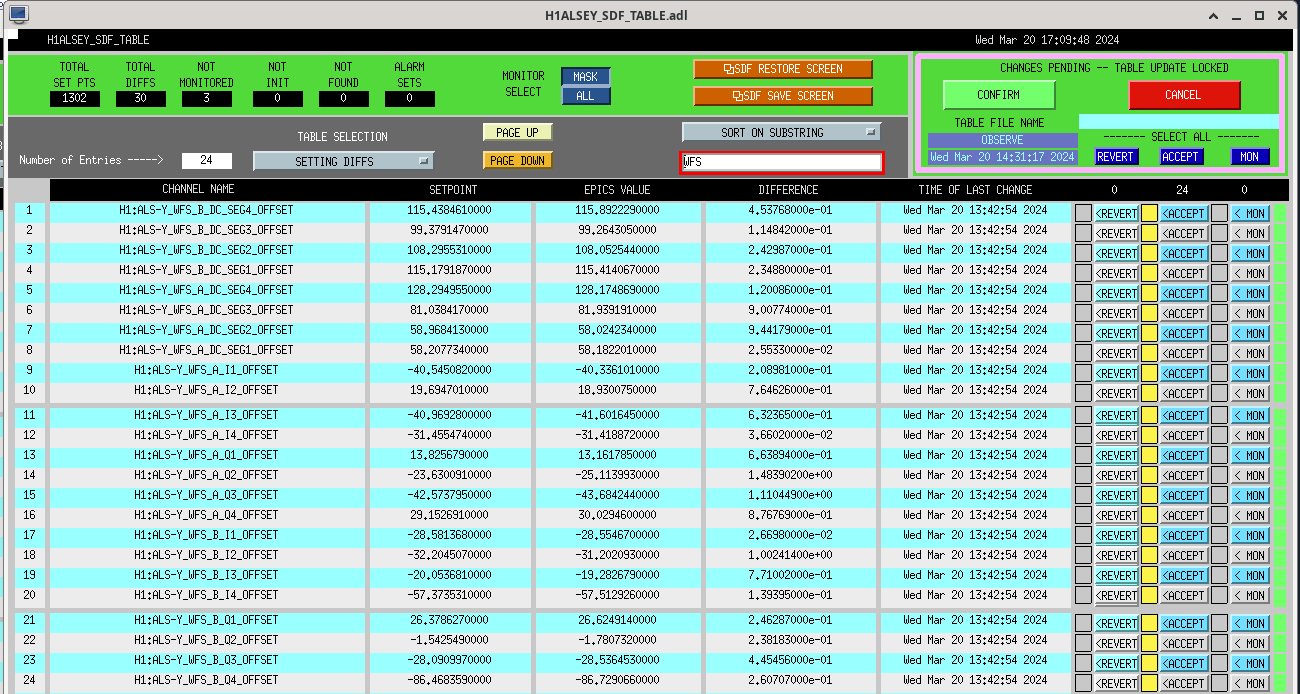Open window menu icon in title bar

[19, 15]
